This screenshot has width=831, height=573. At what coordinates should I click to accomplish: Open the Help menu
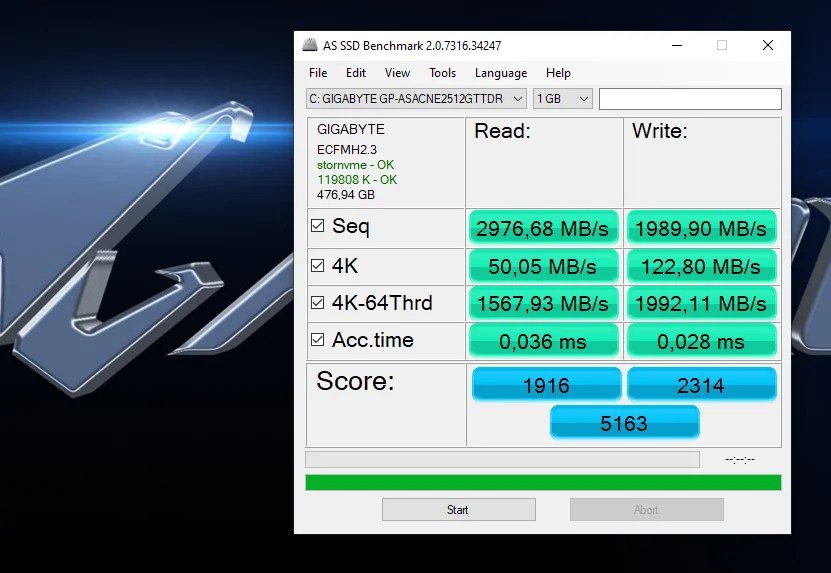pos(558,73)
